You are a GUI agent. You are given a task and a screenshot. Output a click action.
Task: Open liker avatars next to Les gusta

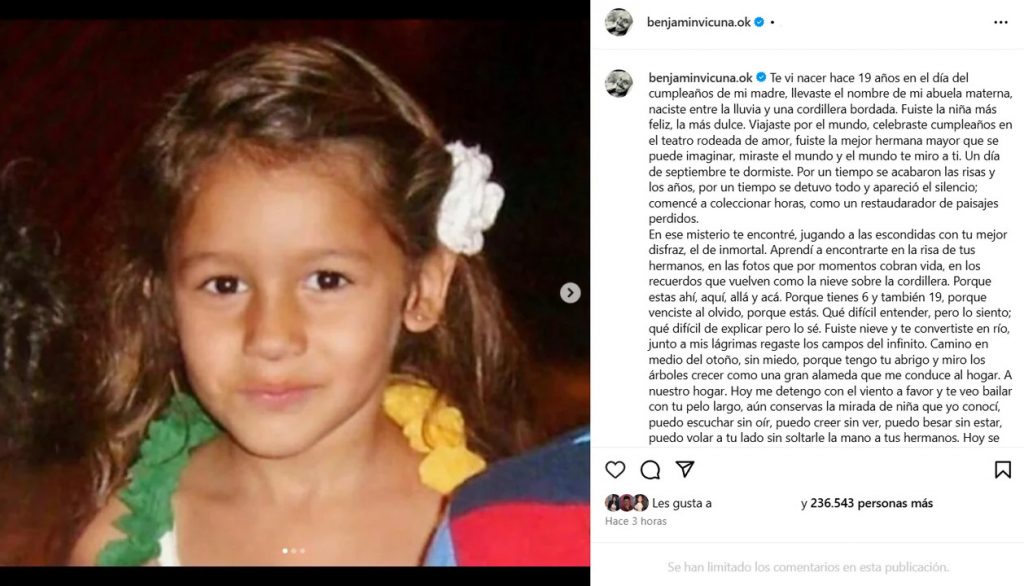[626, 502]
